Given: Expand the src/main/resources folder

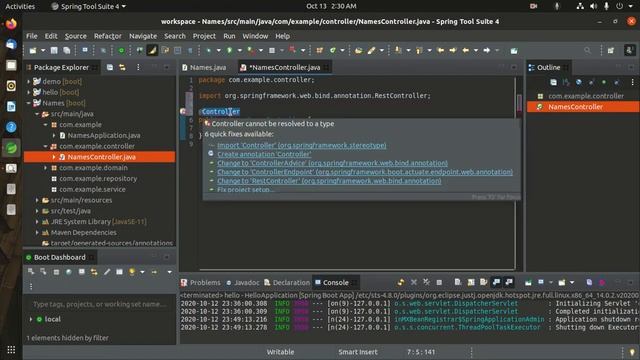Looking at the screenshot, I should coord(37,200).
